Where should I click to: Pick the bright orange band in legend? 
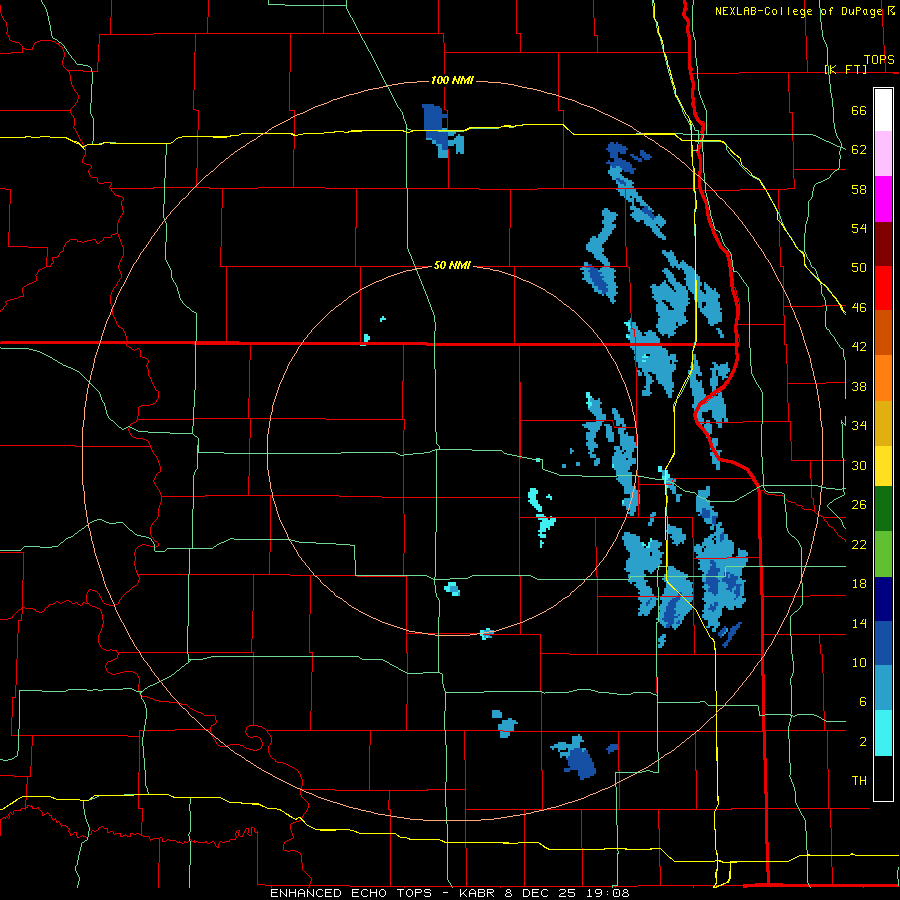[x=883, y=378]
